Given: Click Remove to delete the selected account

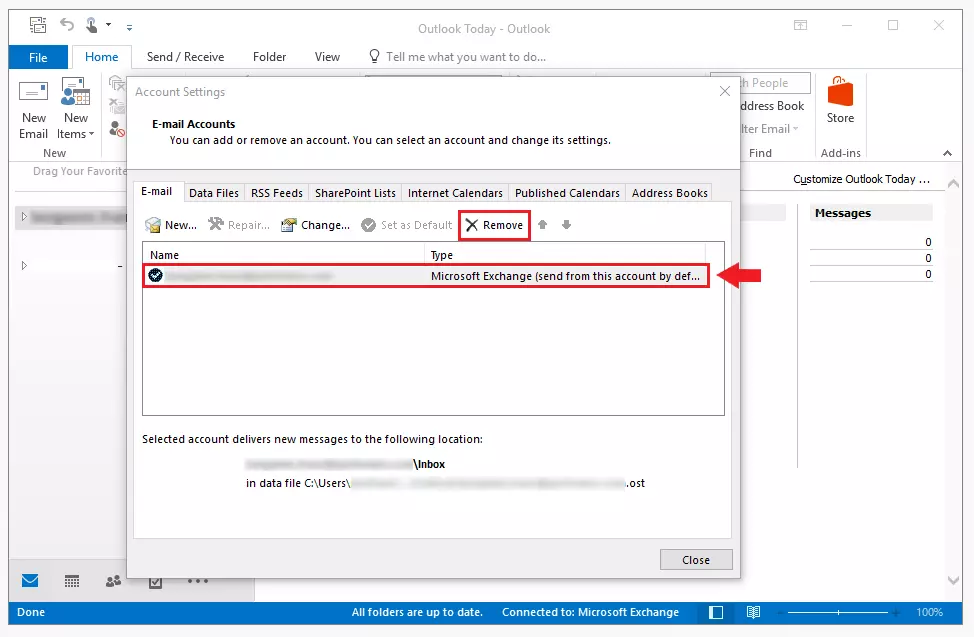Looking at the screenshot, I should [494, 225].
